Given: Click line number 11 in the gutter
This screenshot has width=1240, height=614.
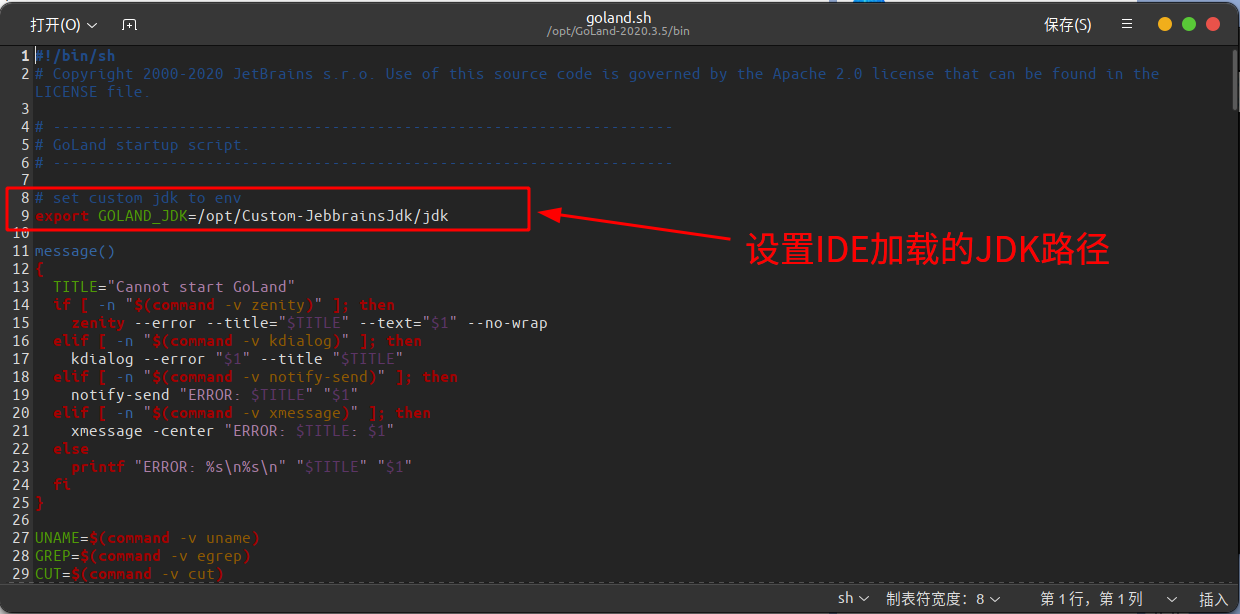Looking at the screenshot, I should coord(20,251).
